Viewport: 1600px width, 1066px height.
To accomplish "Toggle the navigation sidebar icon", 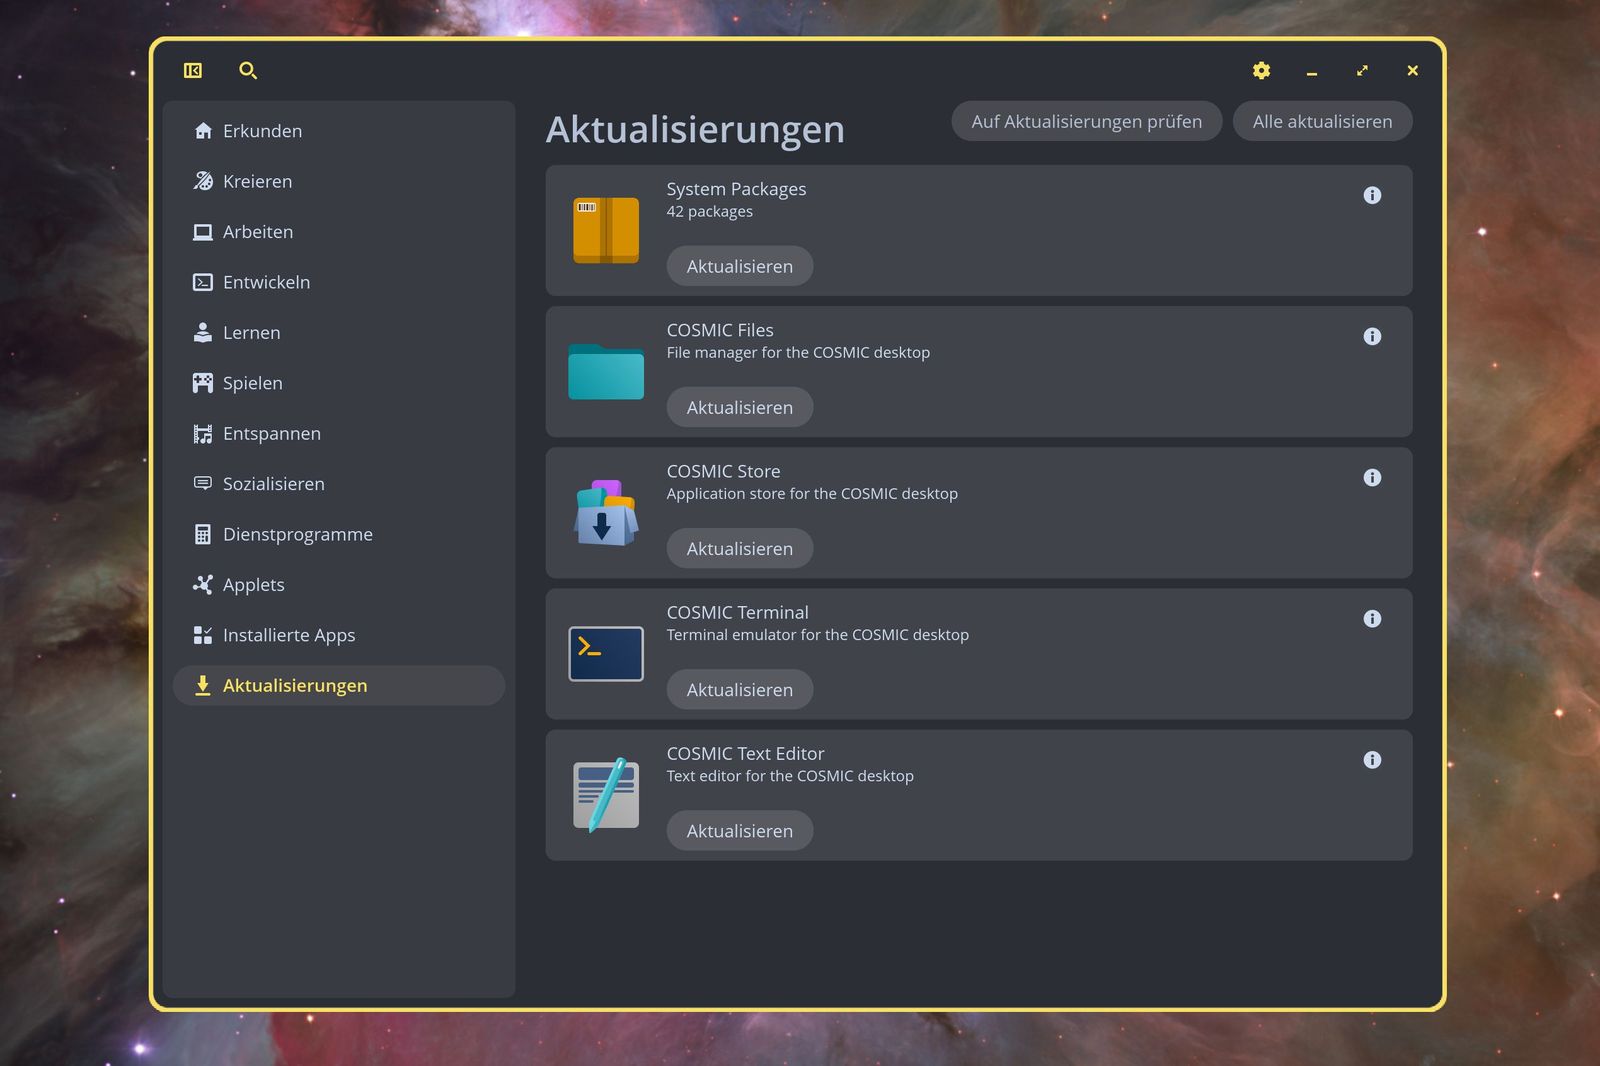I will pos(193,70).
